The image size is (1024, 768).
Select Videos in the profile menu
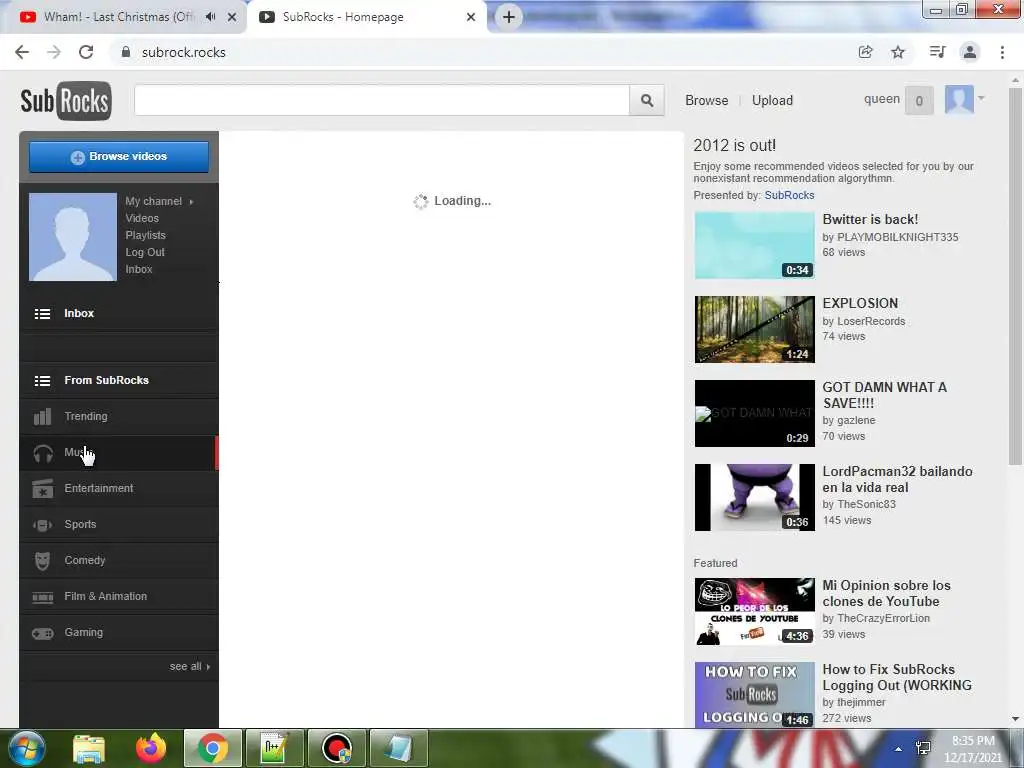coord(142,218)
